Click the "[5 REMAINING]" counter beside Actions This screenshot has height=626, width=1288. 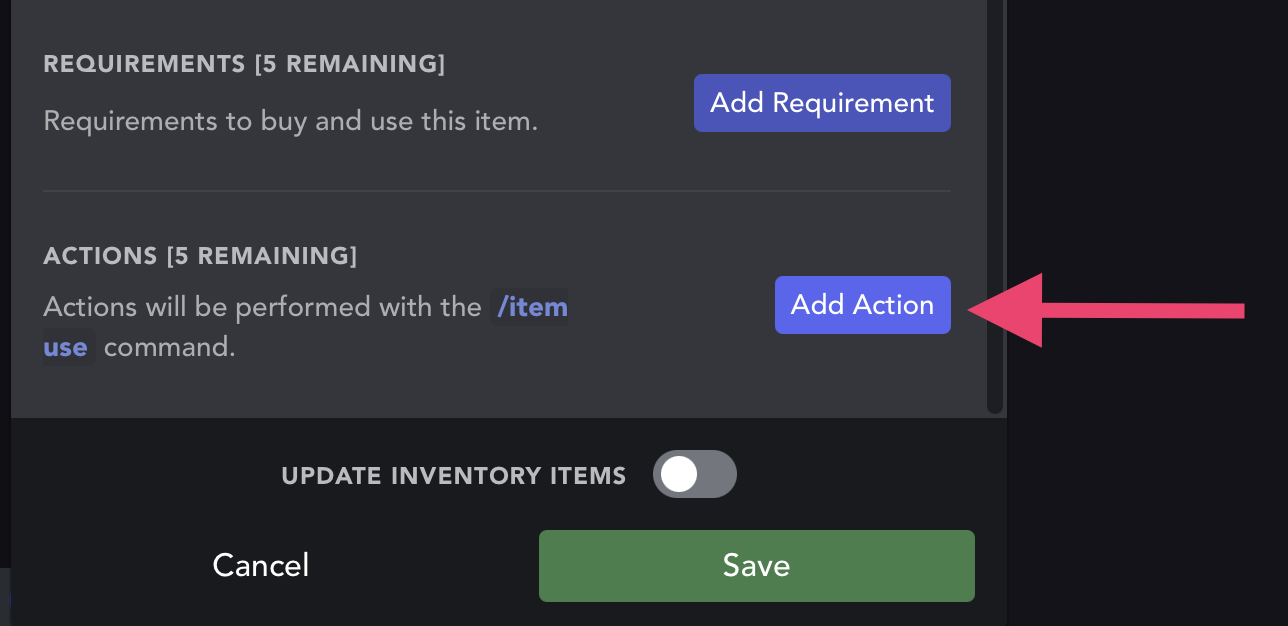(262, 255)
